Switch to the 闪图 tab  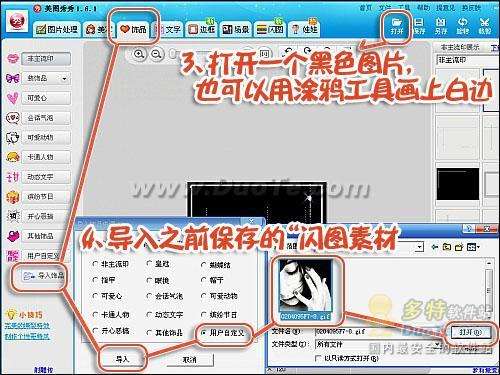[270, 29]
